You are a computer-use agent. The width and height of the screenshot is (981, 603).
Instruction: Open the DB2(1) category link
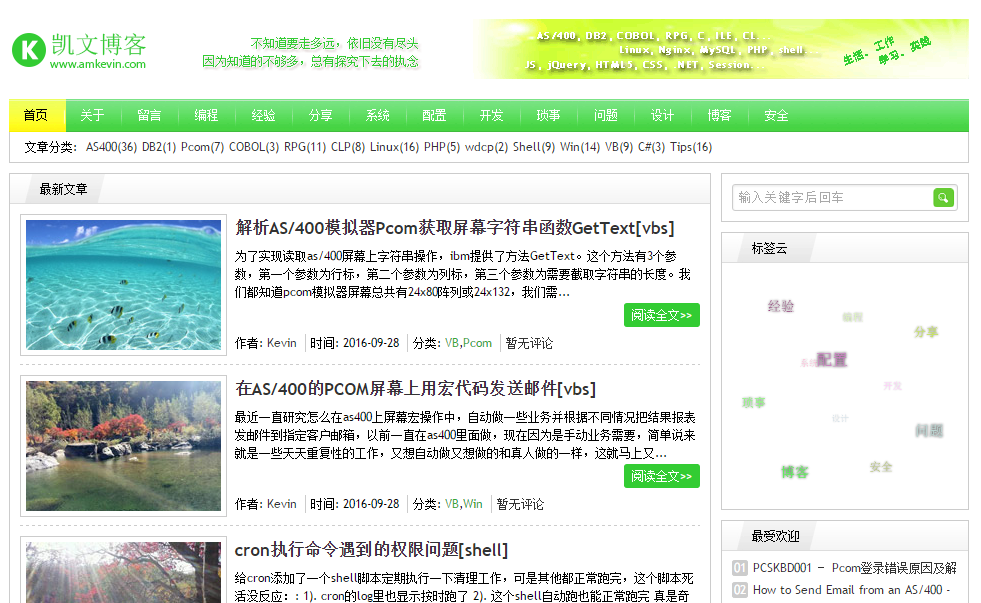coord(159,147)
